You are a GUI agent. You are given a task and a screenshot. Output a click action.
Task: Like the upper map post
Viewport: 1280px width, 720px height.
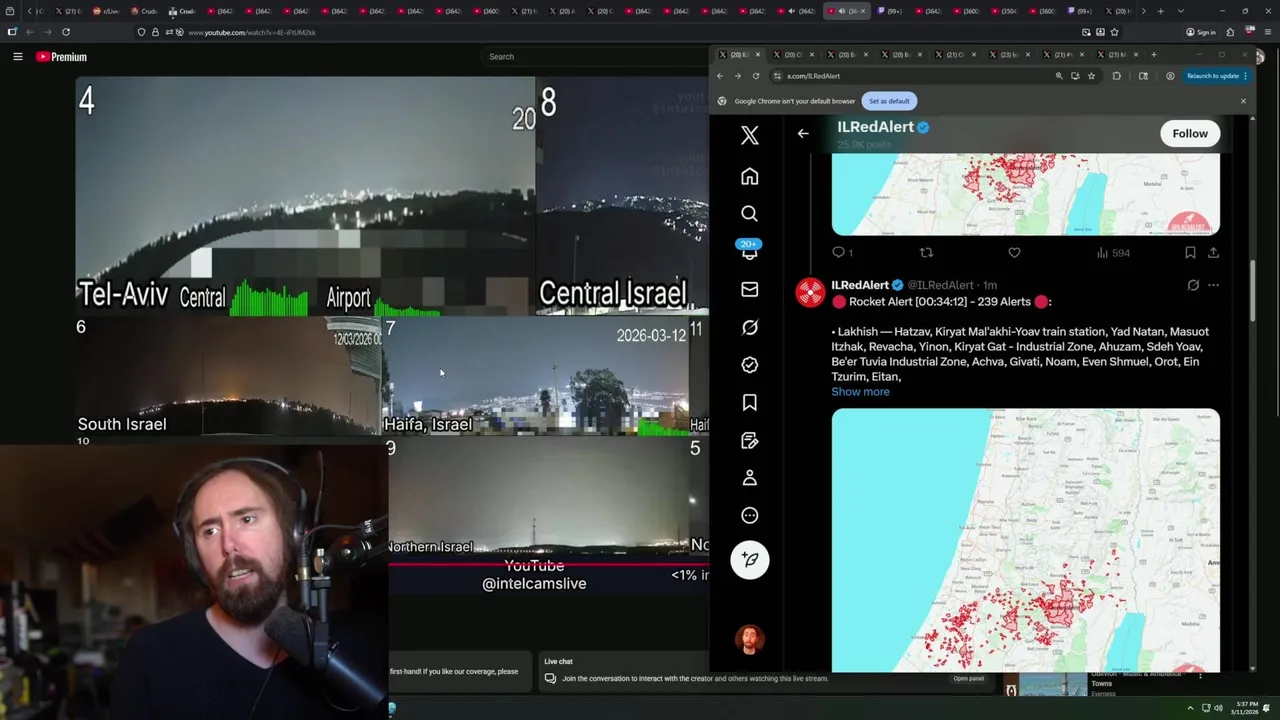(x=1014, y=253)
